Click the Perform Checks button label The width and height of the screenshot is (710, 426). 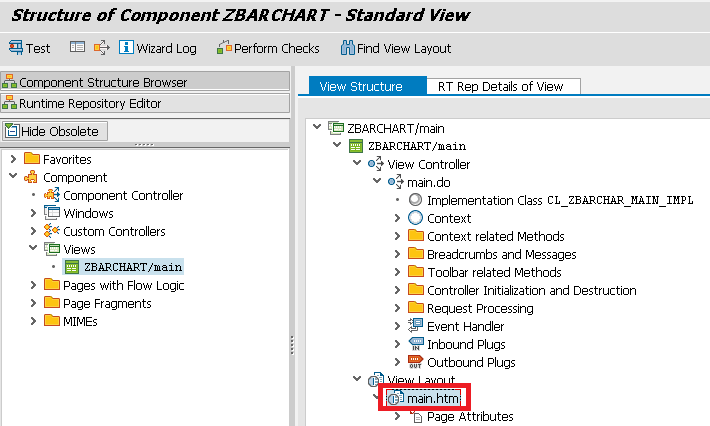coord(277,48)
